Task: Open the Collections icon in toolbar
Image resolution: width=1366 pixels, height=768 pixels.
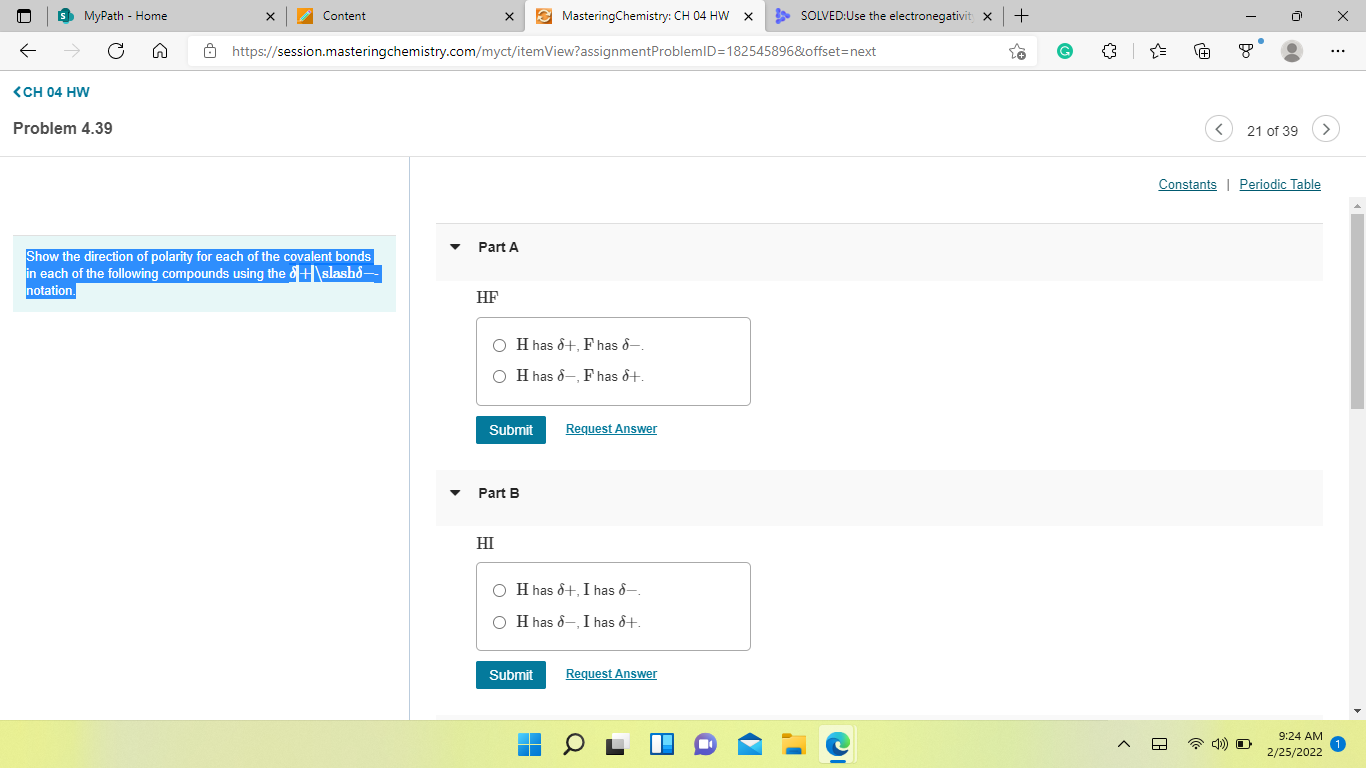Action: pos(1200,51)
